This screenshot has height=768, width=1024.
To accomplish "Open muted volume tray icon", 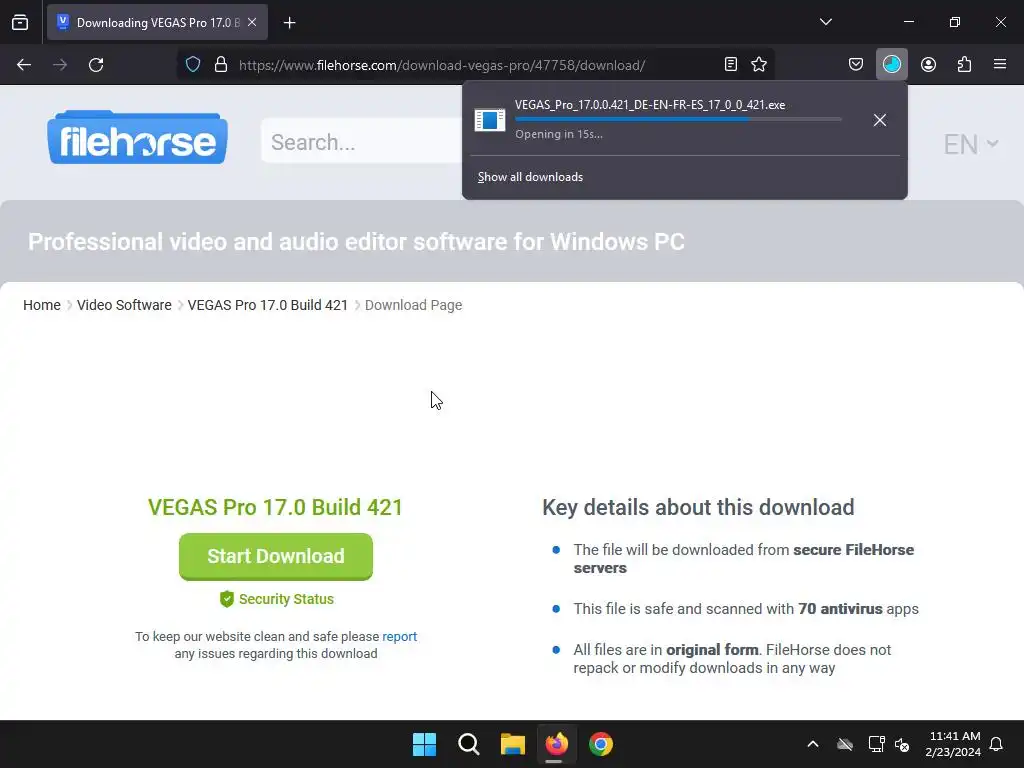I will 902,744.
